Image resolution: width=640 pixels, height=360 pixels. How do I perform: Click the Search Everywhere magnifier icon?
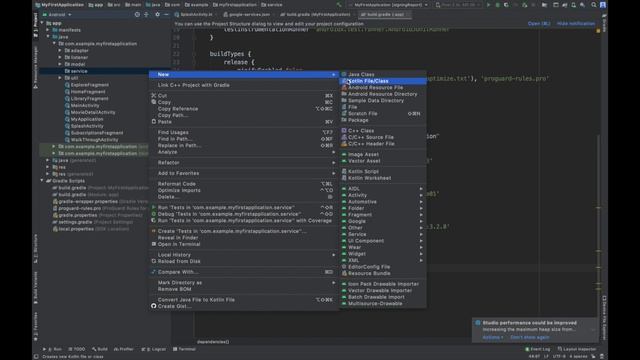coord(594,5)
